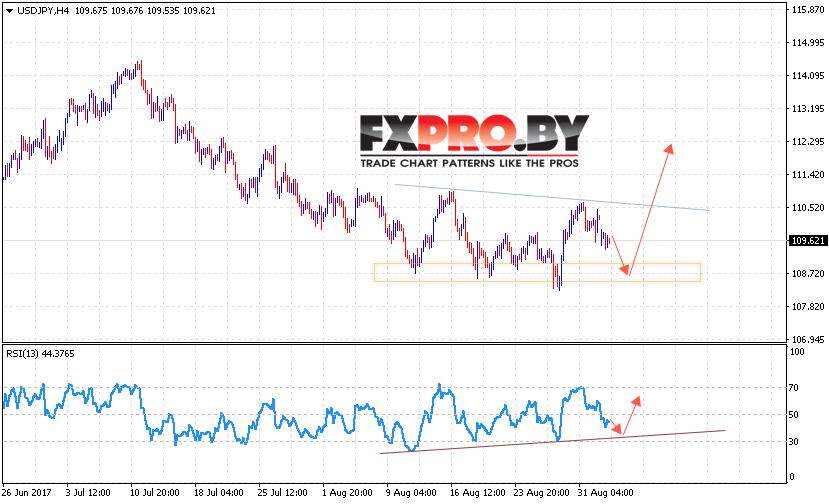Select the RSI 50 level label
This screenshot has height=504, width=829.
tap(793, 415)
